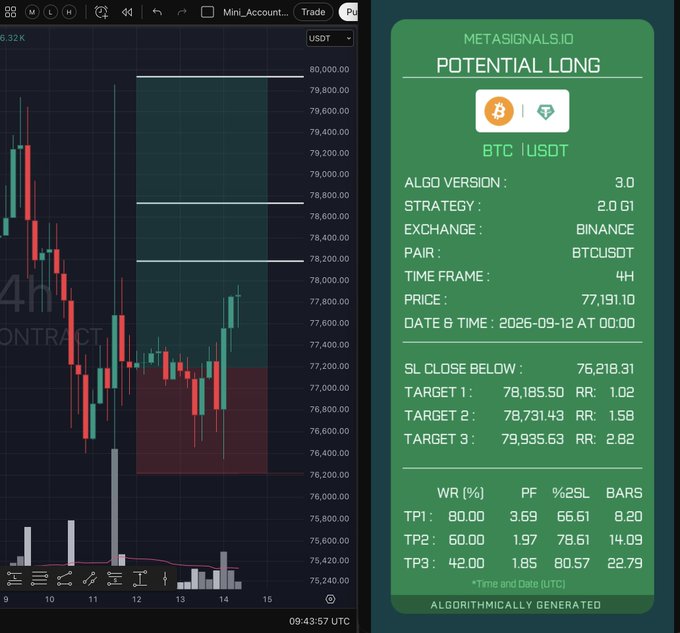Select the long position drawing tool
This screenshot has width=680, height=633.
point(14,578)
